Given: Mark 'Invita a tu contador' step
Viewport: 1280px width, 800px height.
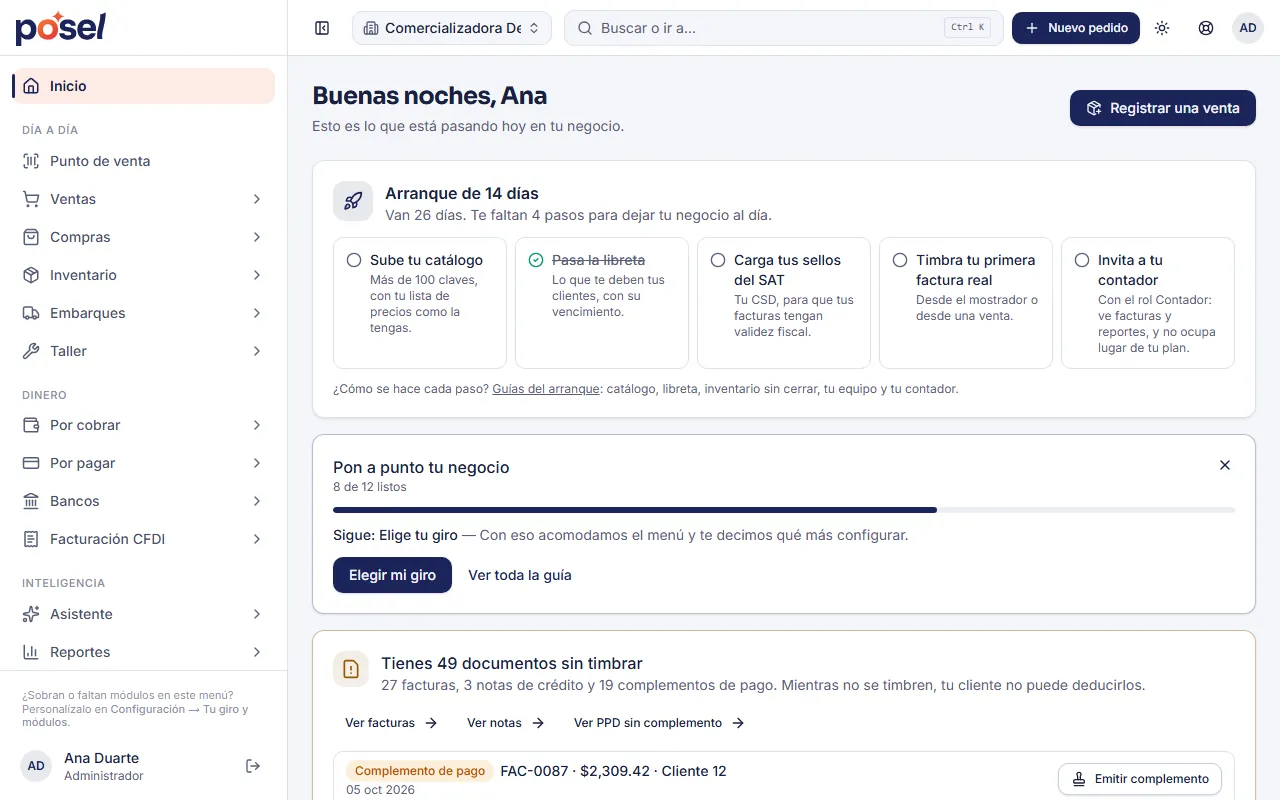Looking at the screenshot, I should (1082, 260).
